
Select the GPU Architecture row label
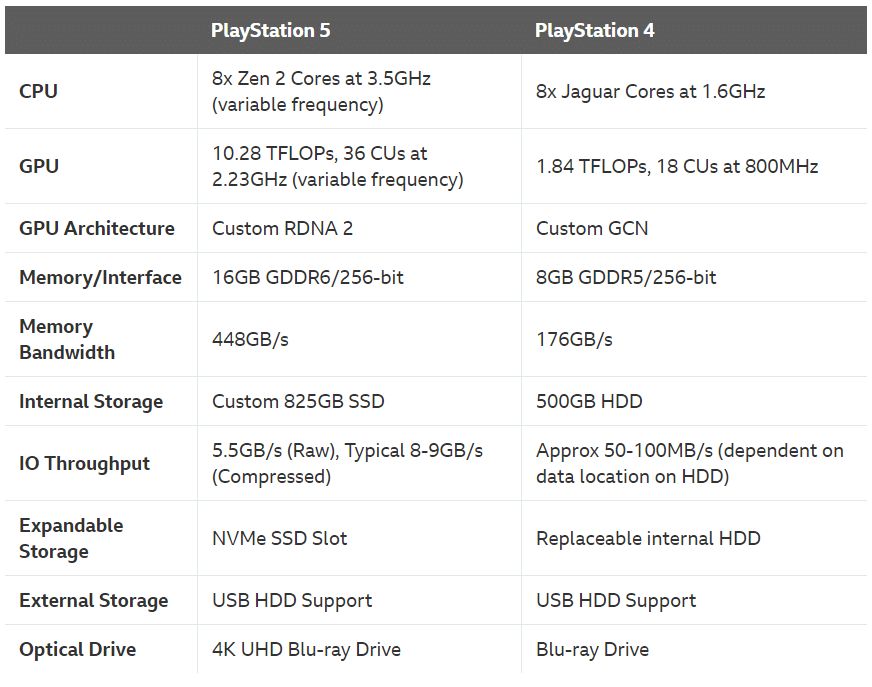[97, 228]
